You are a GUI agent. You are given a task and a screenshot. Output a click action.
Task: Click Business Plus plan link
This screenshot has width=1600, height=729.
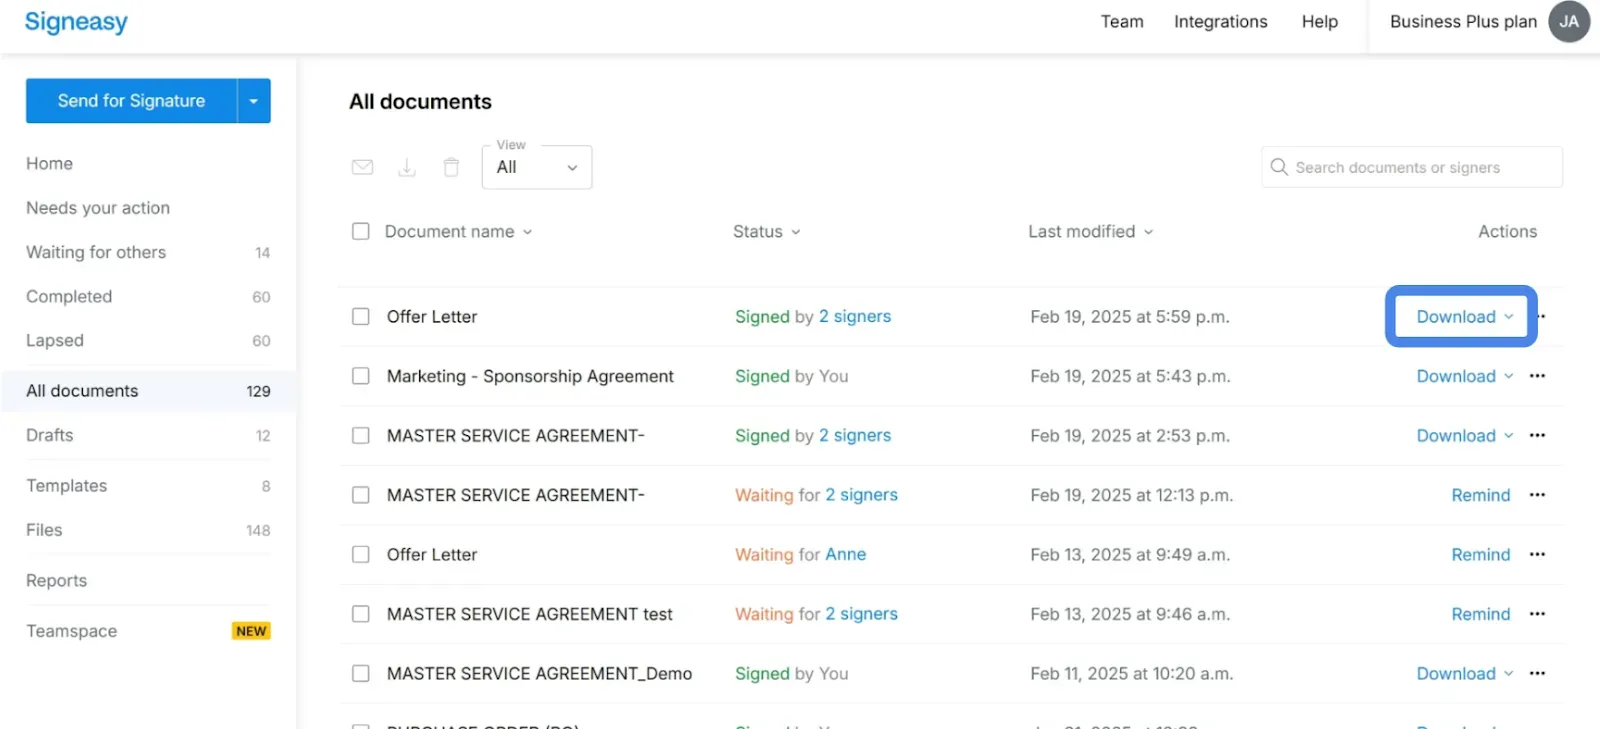click(1463, 22)
